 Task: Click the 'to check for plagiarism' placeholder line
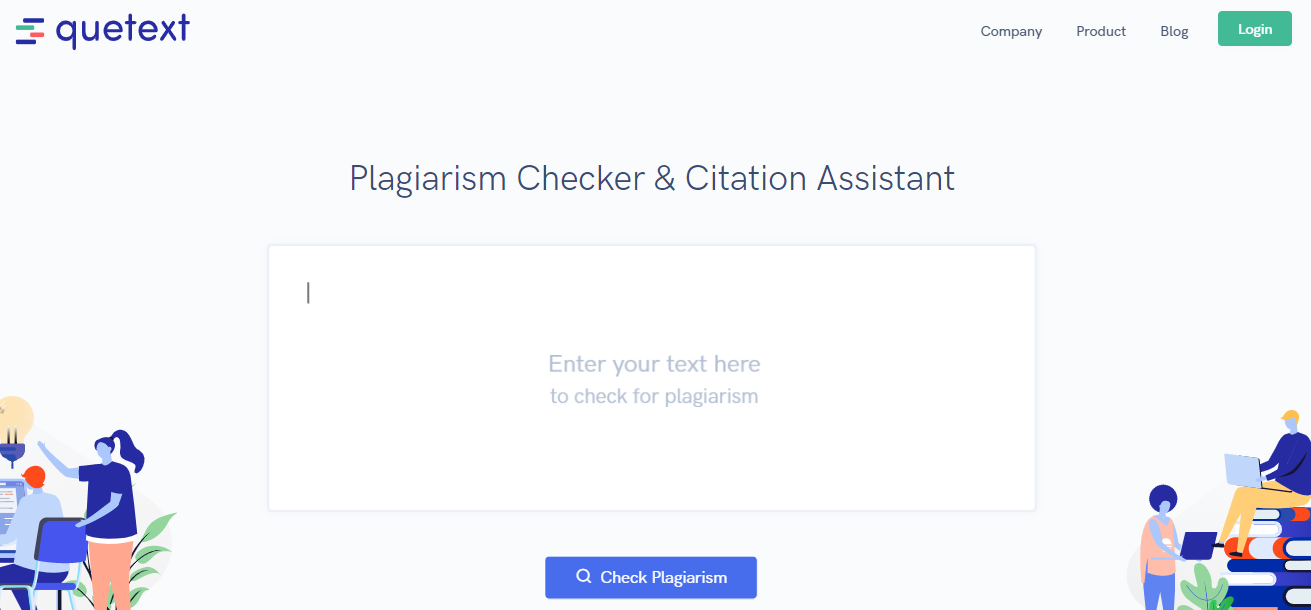tap(654, 397)
